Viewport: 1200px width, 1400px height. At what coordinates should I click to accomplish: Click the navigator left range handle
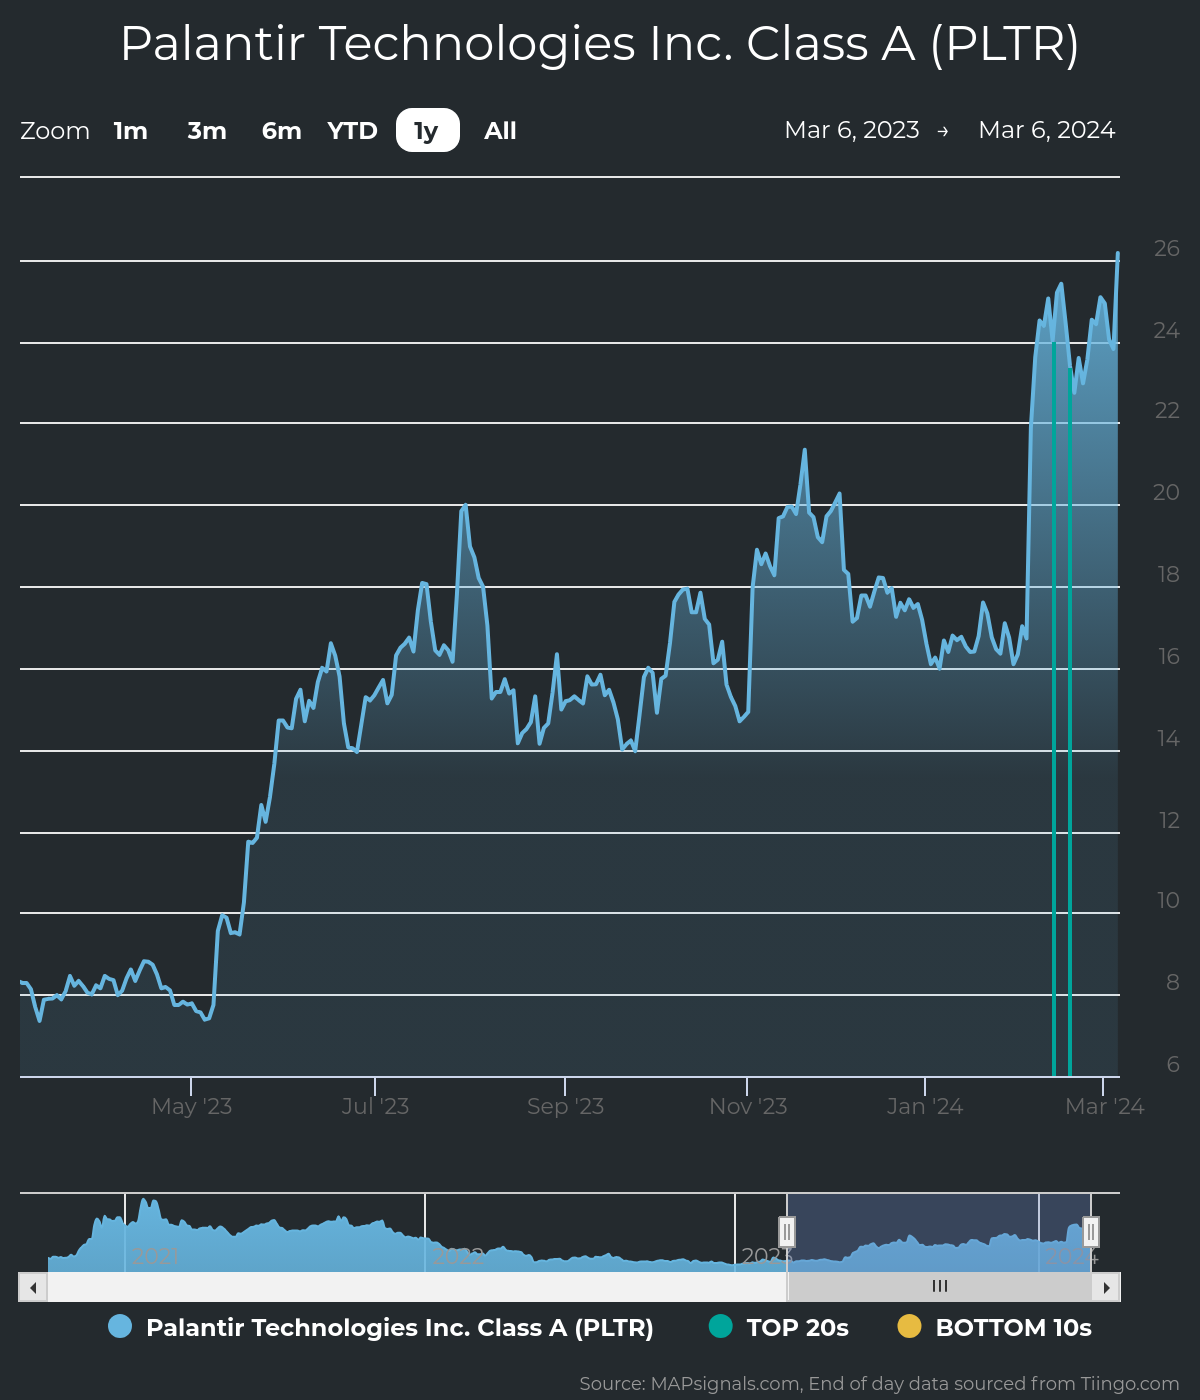[x=787, y=1232]
